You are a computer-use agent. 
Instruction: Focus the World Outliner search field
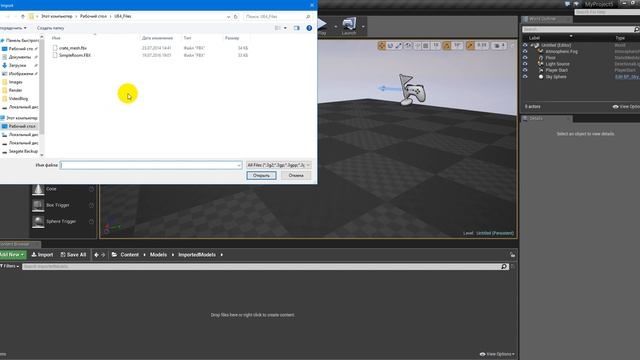coord(578,29)
